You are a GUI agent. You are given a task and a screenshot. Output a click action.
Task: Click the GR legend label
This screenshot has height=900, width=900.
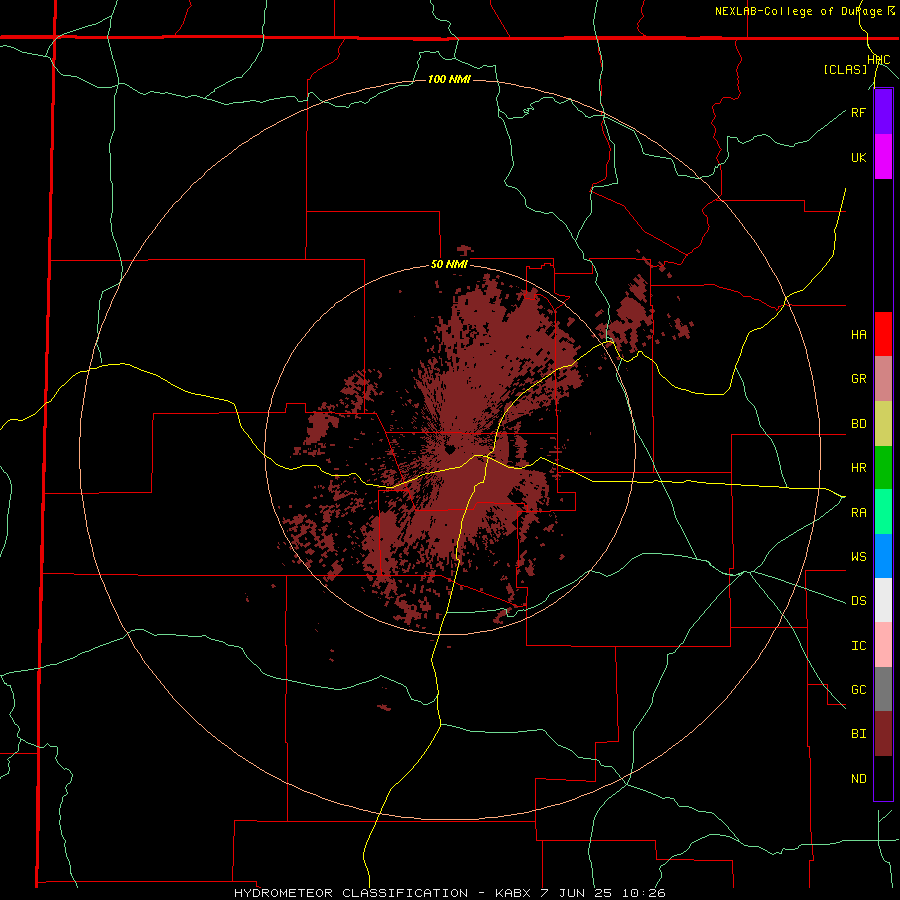click(x=858, y=379)
